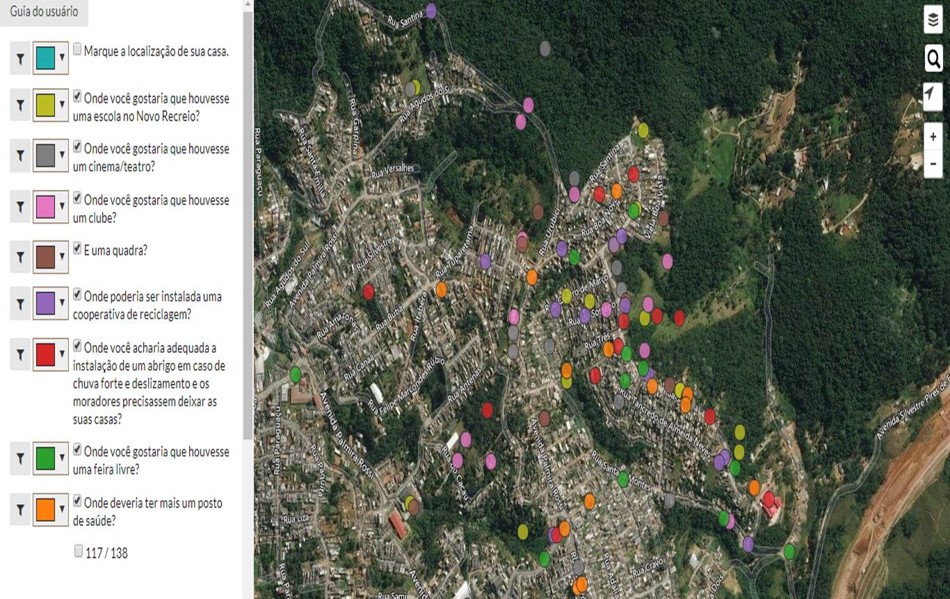Select the red shelter color swatch
Image resolution: width=950 pixels, height=599 pixels.
click(x=45, y=354)
